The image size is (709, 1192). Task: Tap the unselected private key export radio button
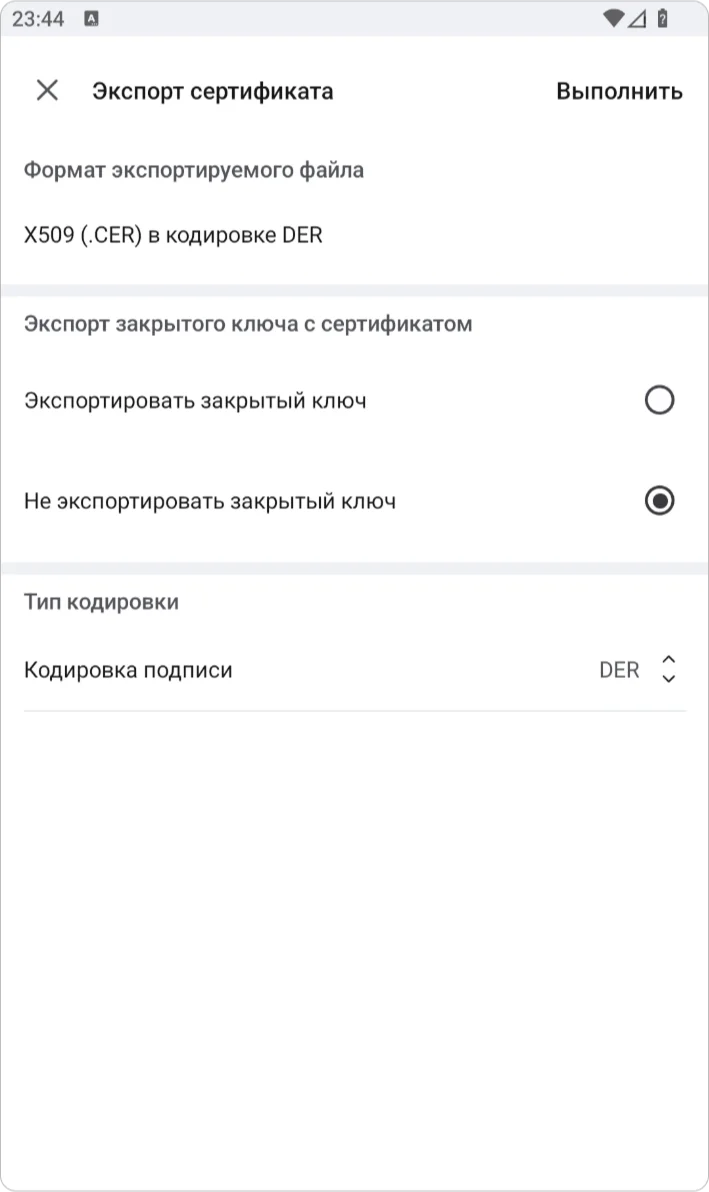pos(658,400)
